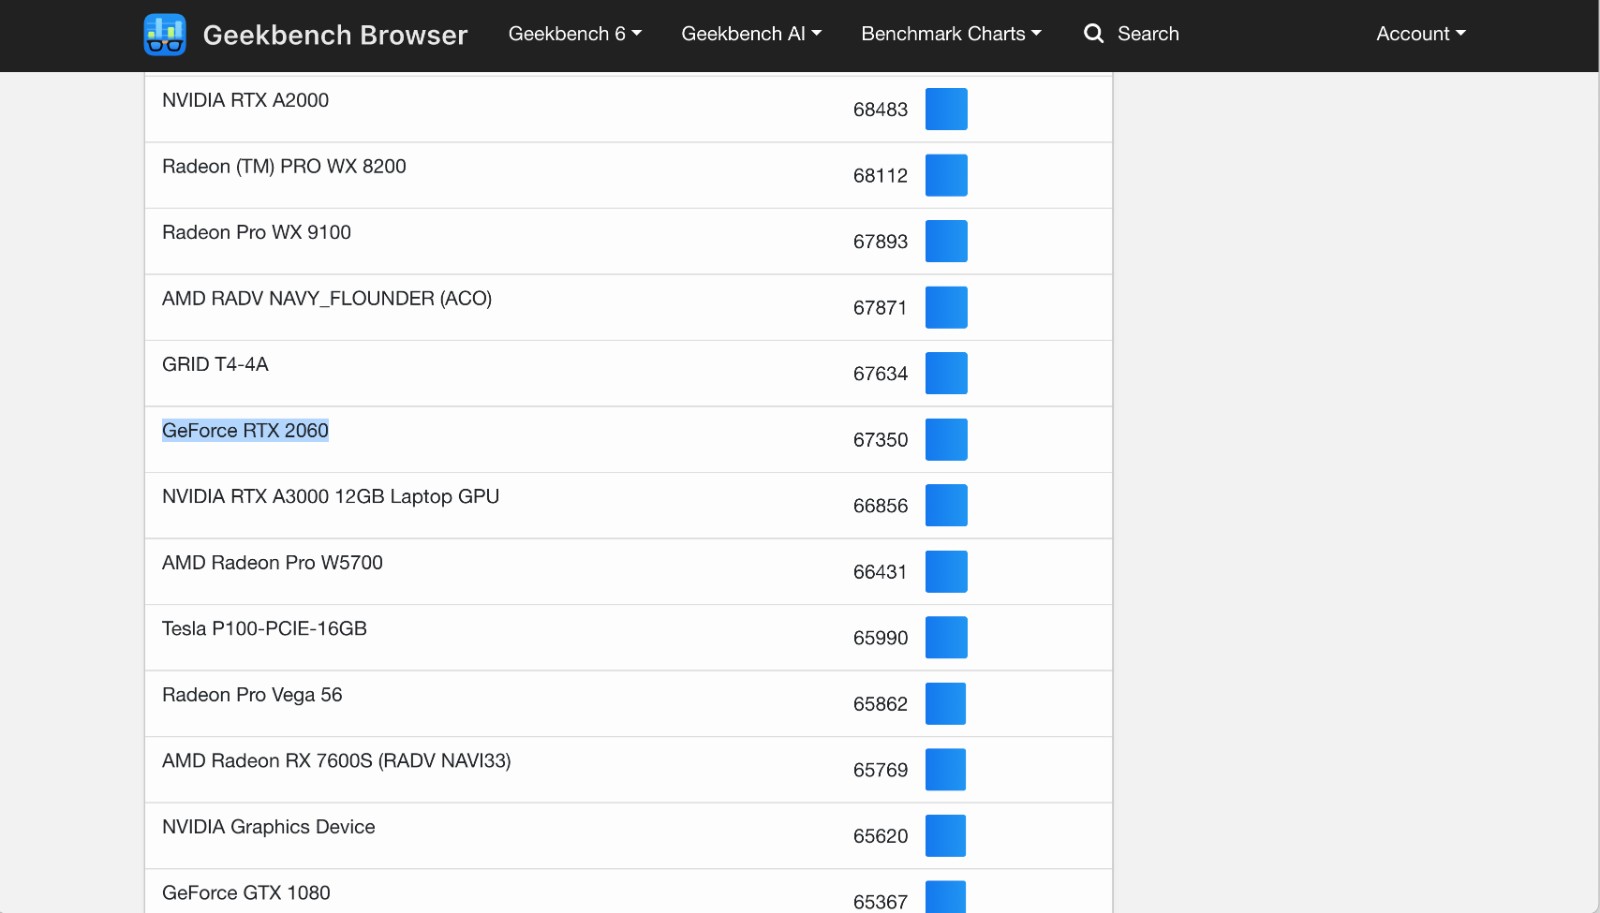Image resolution: width=1600 pixels, height=913 pixels.
Task: Click the blue bar for GeForce RTX 2060
Action: tap(946, 439)
